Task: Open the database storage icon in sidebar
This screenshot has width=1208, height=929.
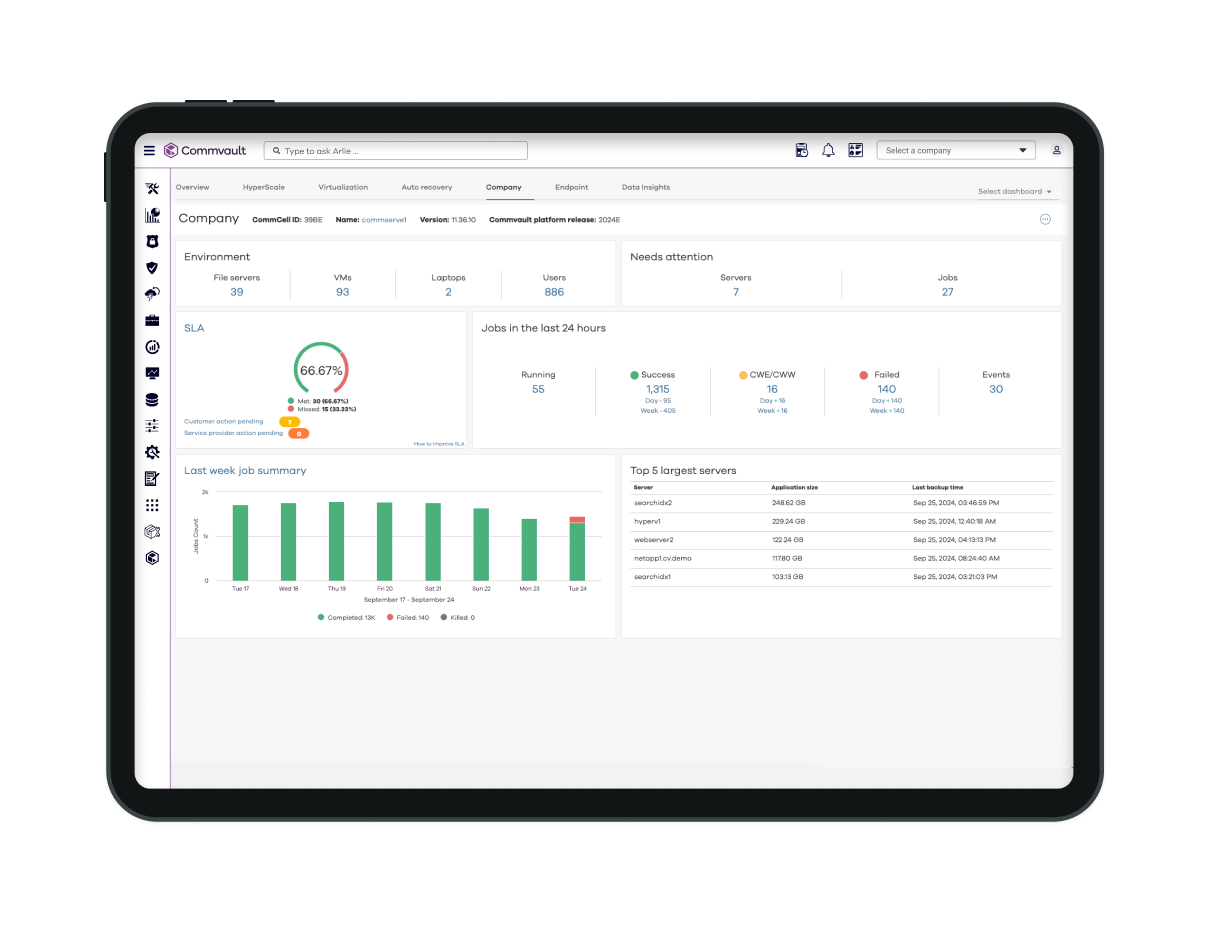Action: 152,400
